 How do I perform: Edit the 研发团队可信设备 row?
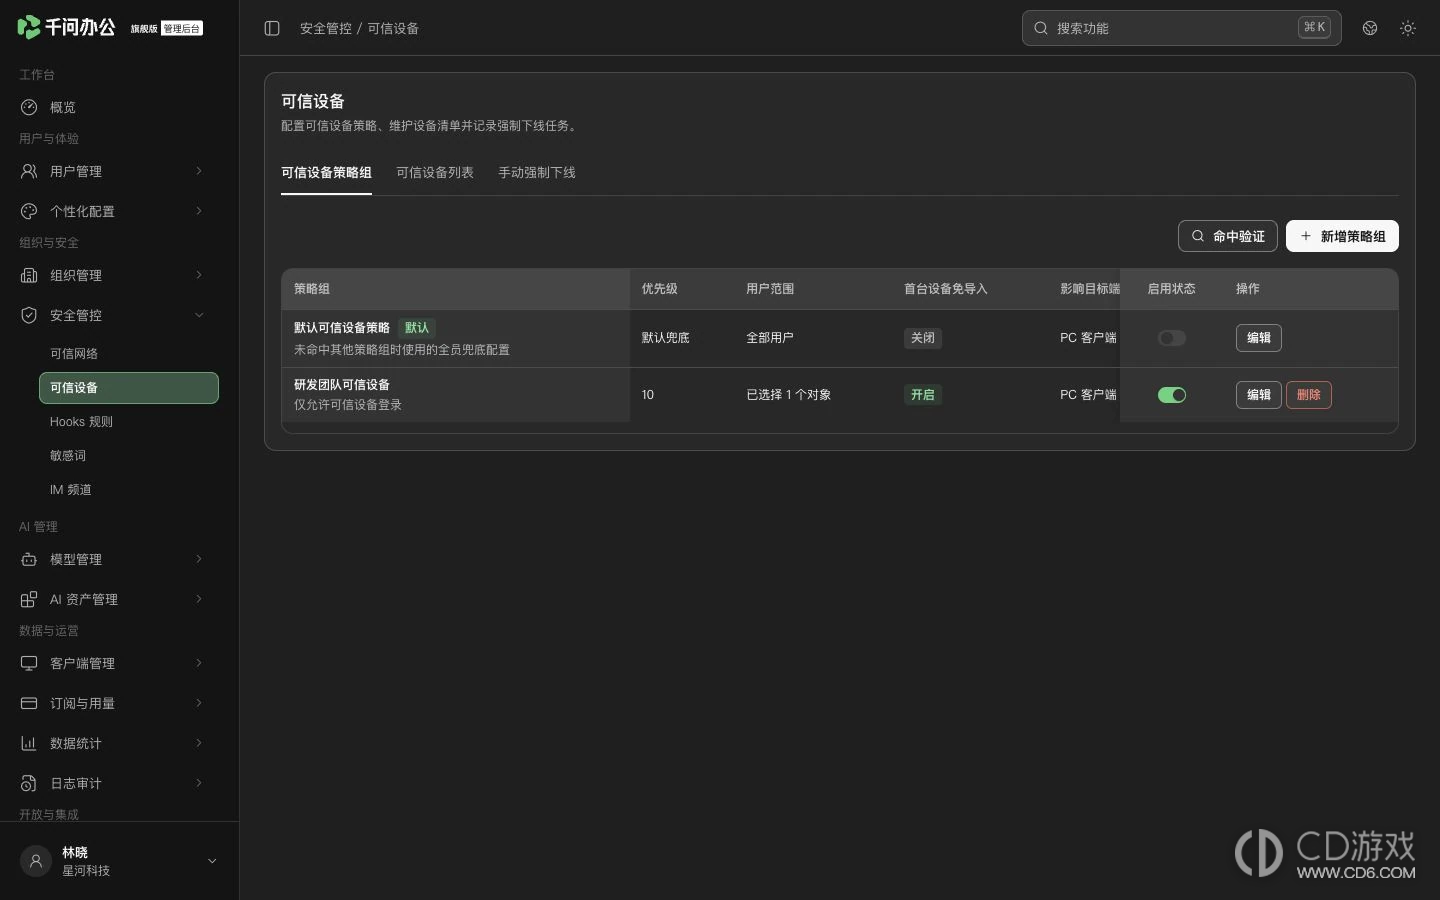1259,395
